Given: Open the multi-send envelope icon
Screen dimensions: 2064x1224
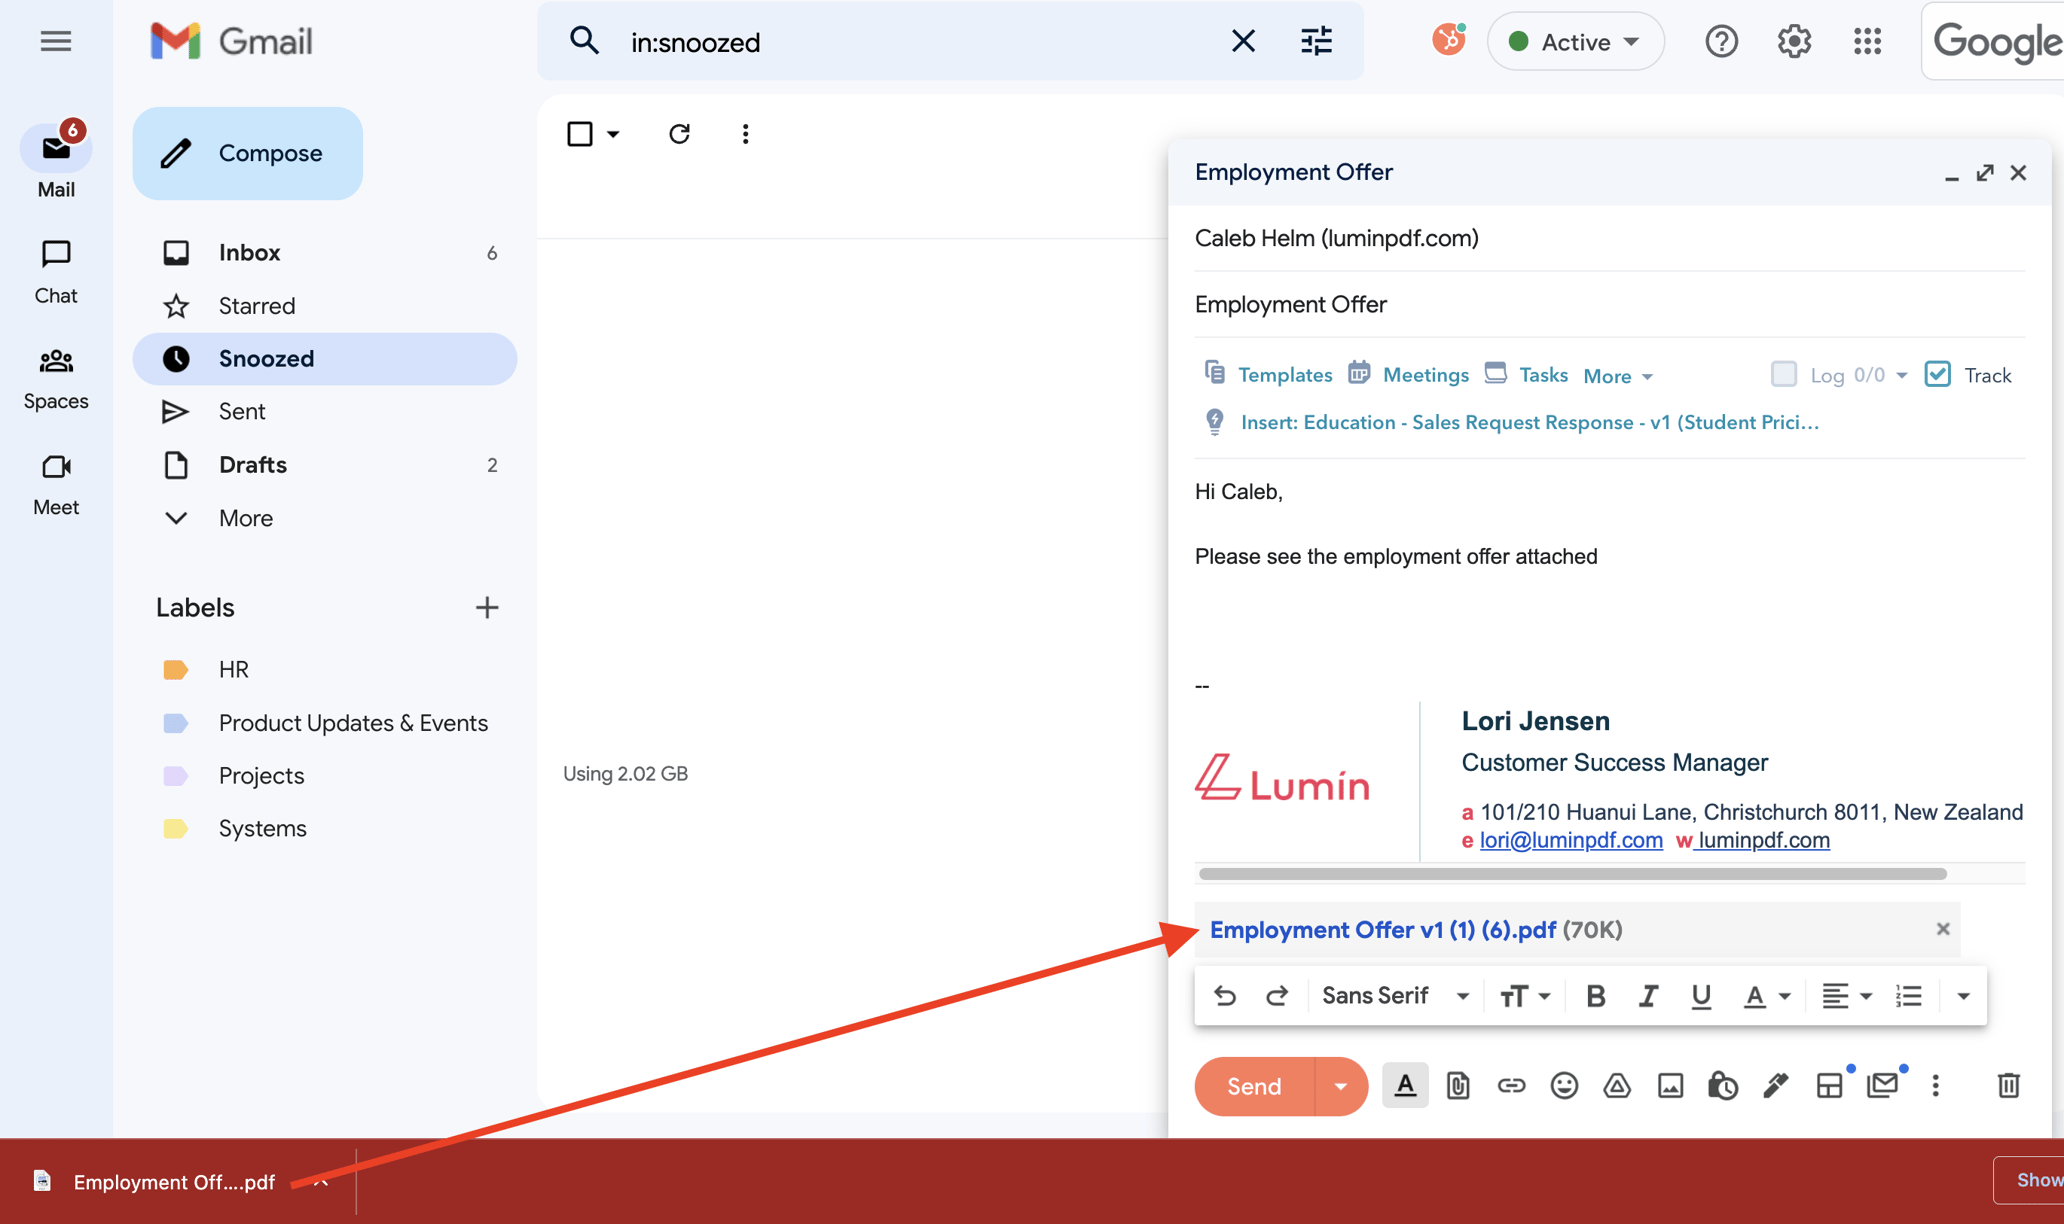Looking at the screenshot, I should tap(1882, 1085).
